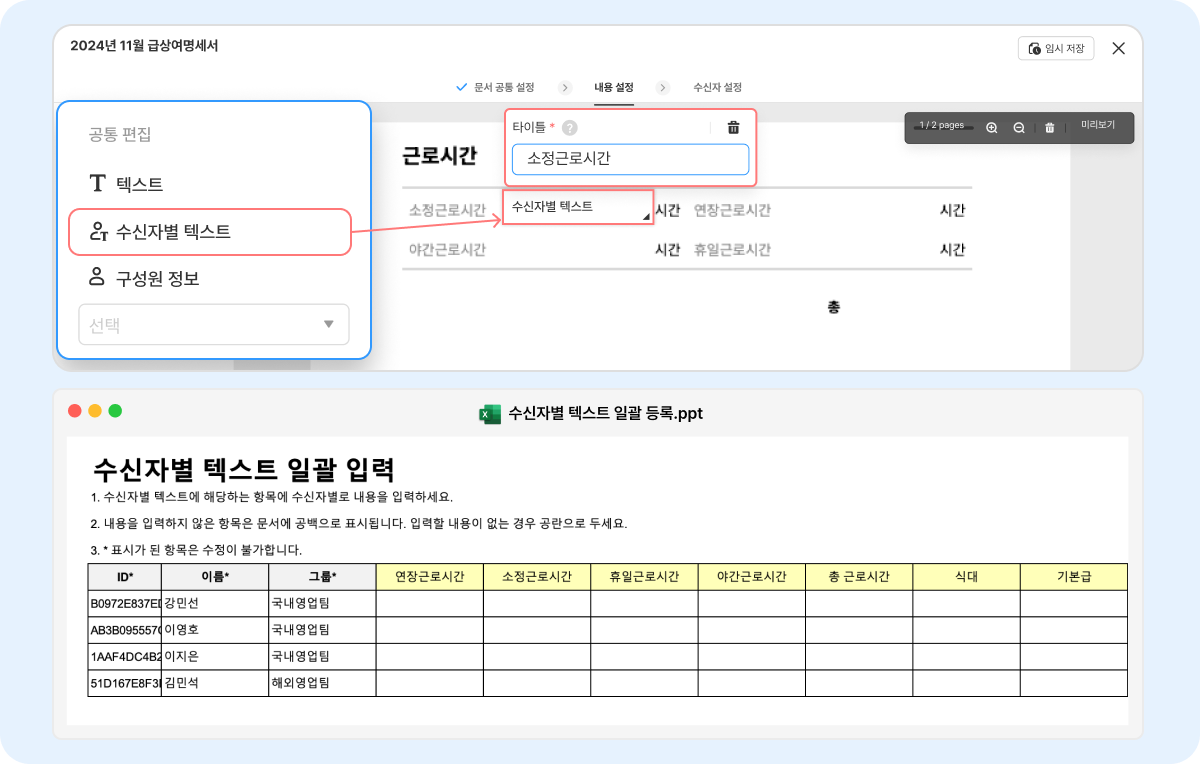The width and height of the screenshot is (1200, 764).
Task: Click the help question mark next to 타이틀
Action: point(569,128)
